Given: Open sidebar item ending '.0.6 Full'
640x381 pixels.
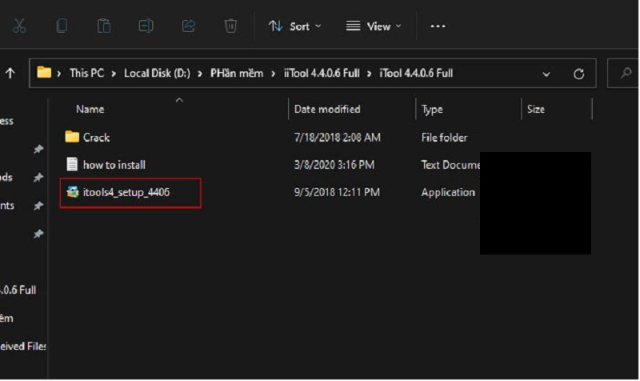Looking at the screenshot, I should tap(18, 290).
